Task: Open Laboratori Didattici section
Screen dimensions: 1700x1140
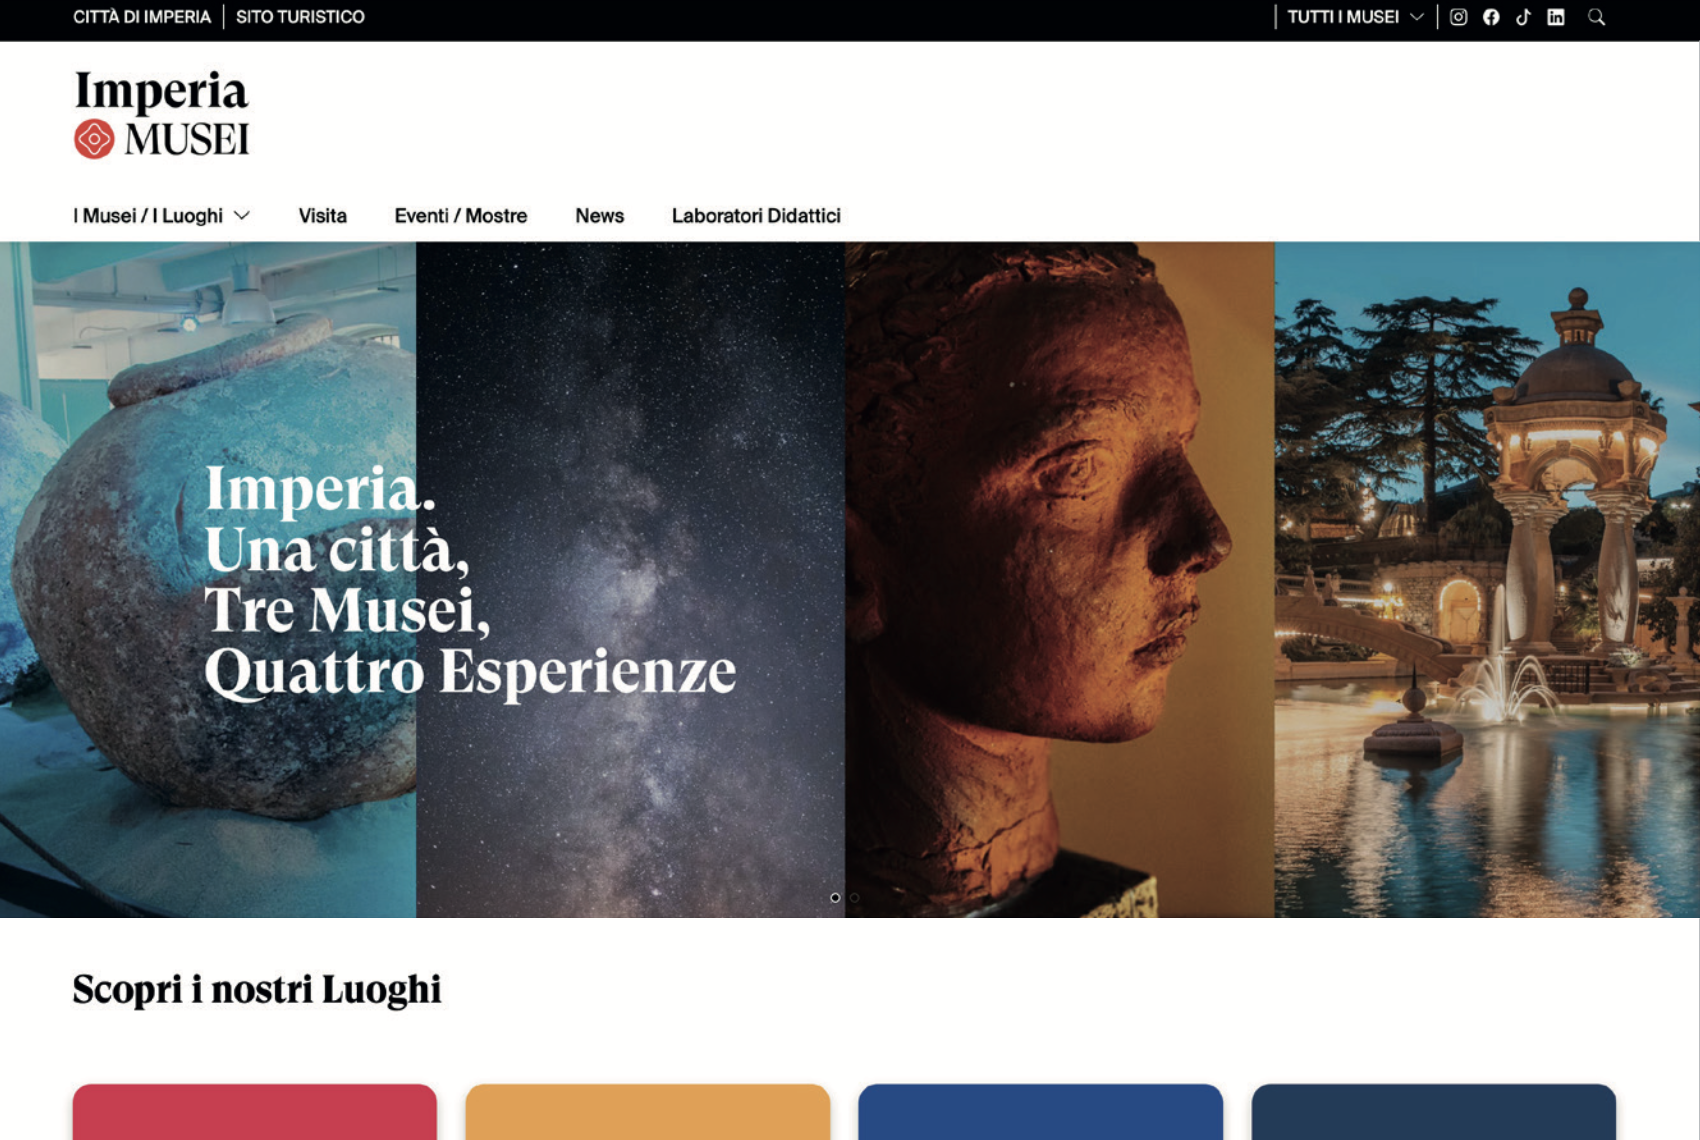Action: (756, 216)
